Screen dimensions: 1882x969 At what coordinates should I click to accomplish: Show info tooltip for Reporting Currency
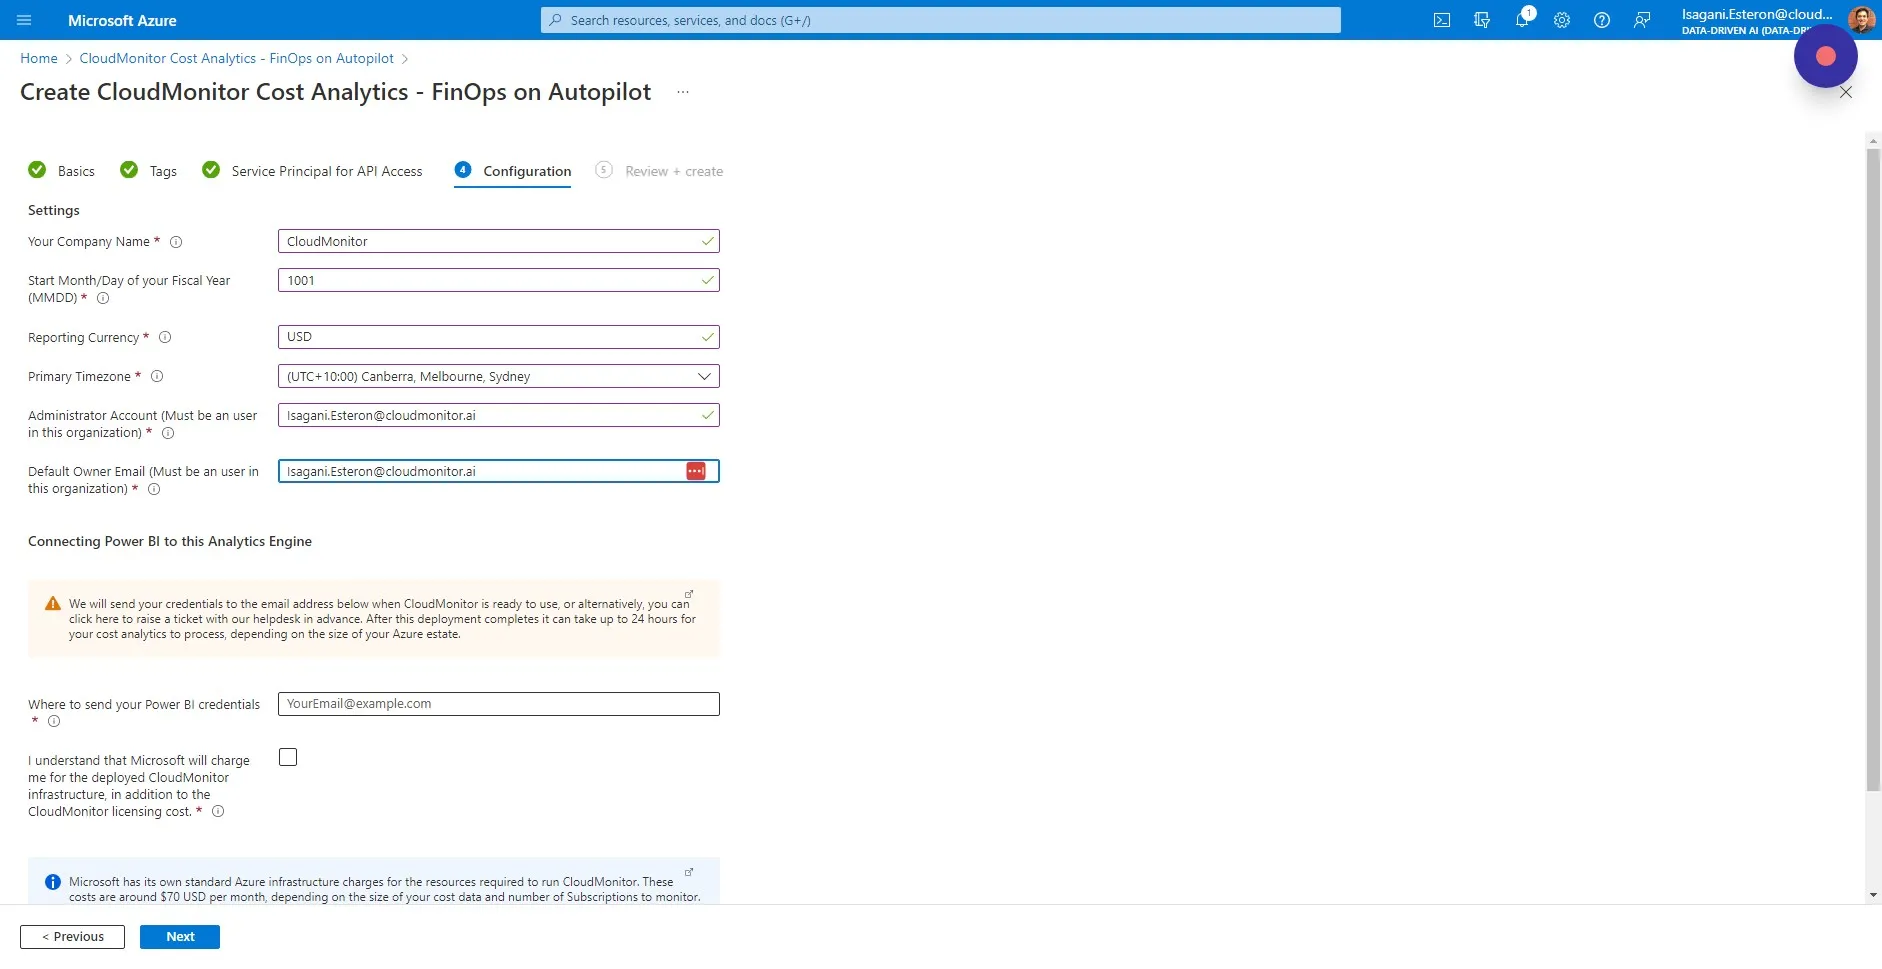(x=166, y=338)
